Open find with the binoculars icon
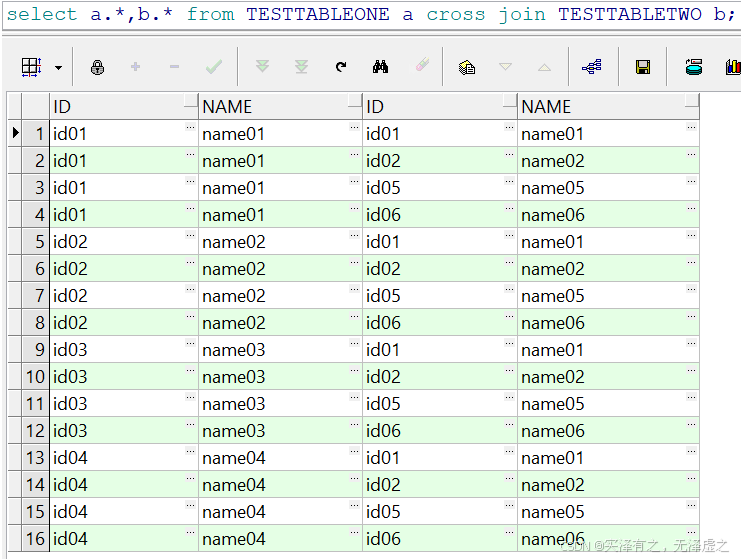 click(380, 67)
